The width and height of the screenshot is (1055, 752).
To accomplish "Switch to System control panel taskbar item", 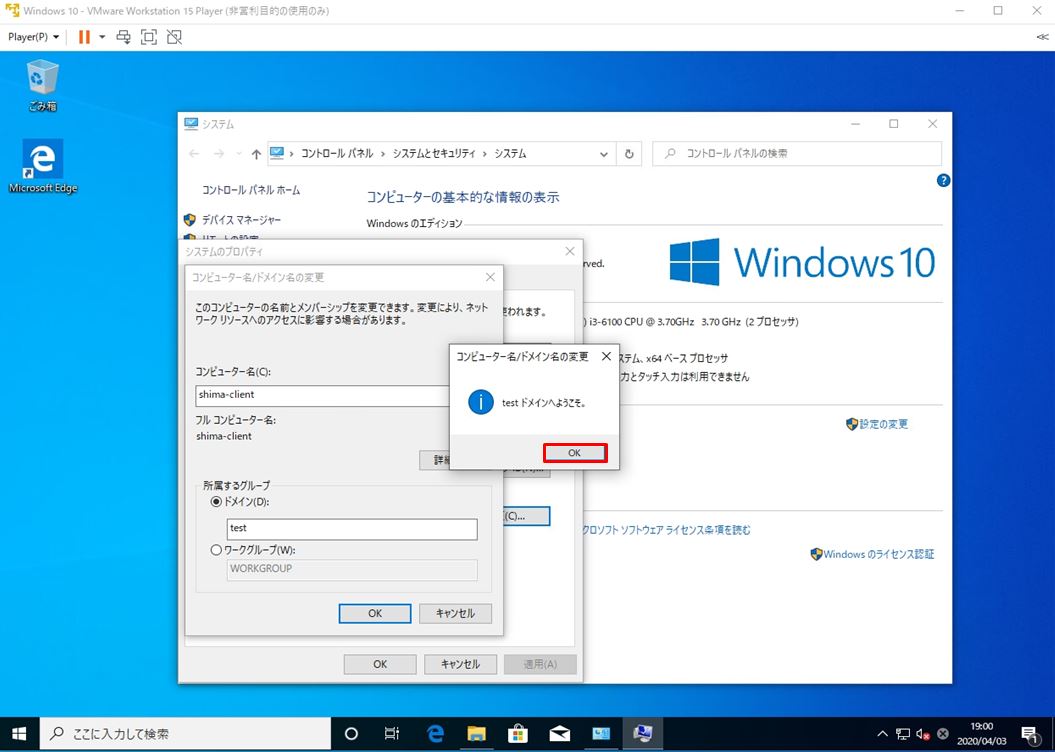I will pos(601,734).
